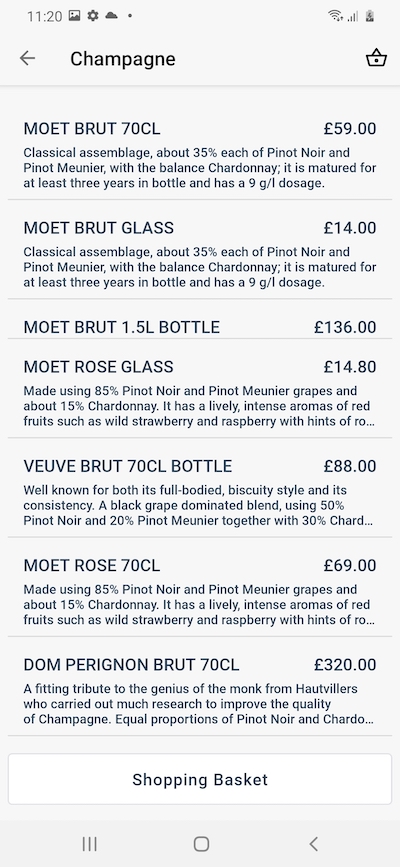Tap the Champagne page title

(123, 59)
